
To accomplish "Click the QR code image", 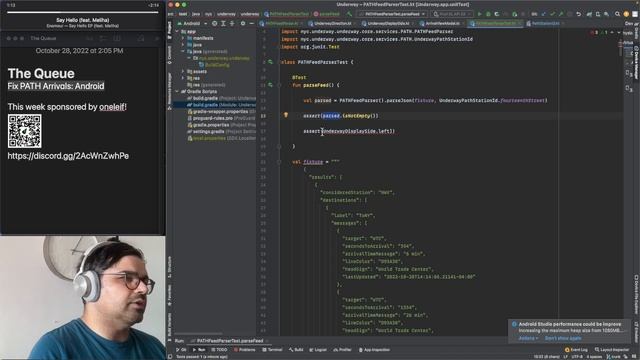I will [24, 131].
